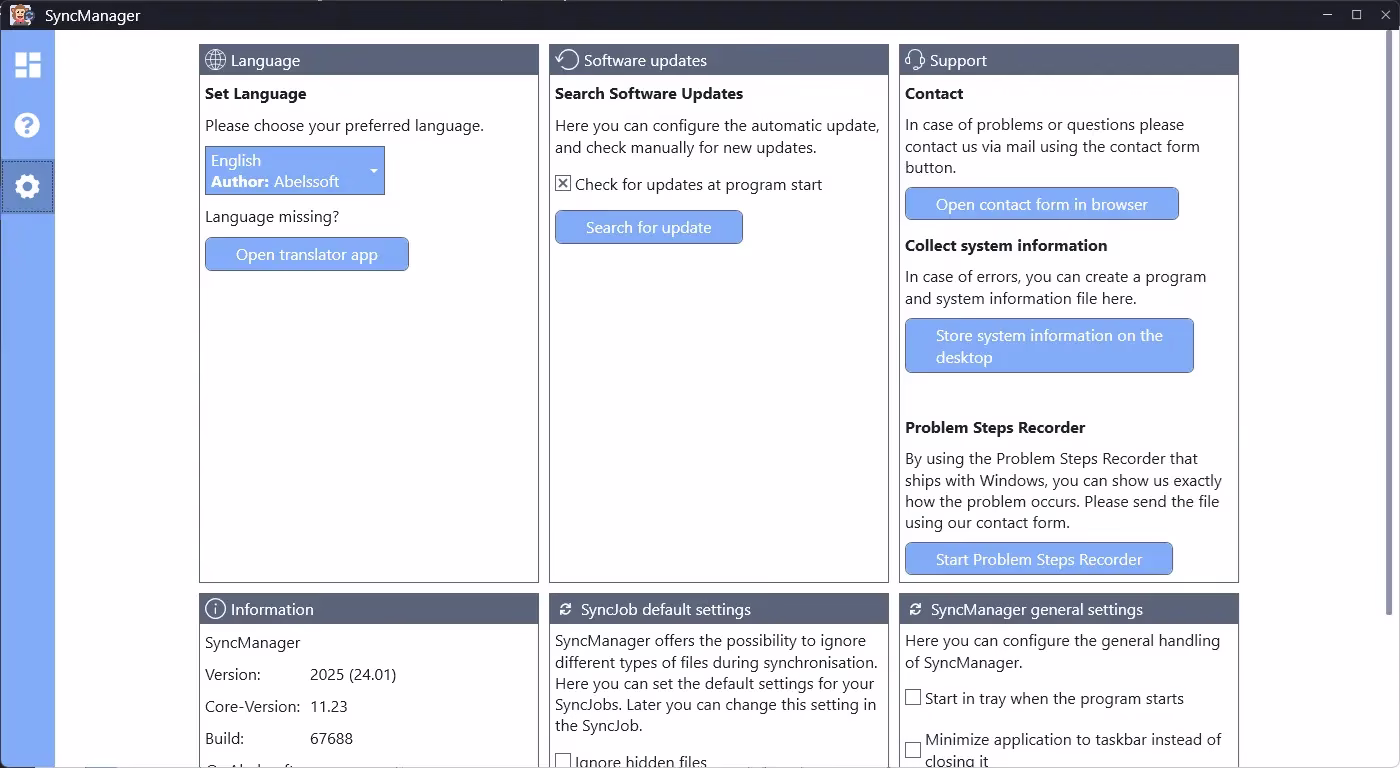Click the SyncJob default settings sync icon
Image resolution: width=1400 pixels, height=768 pixels.
[566, 609]
